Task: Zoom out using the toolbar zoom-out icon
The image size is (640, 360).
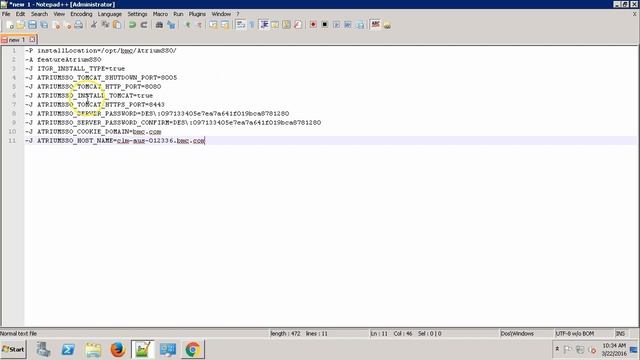Action: (199, 25)
